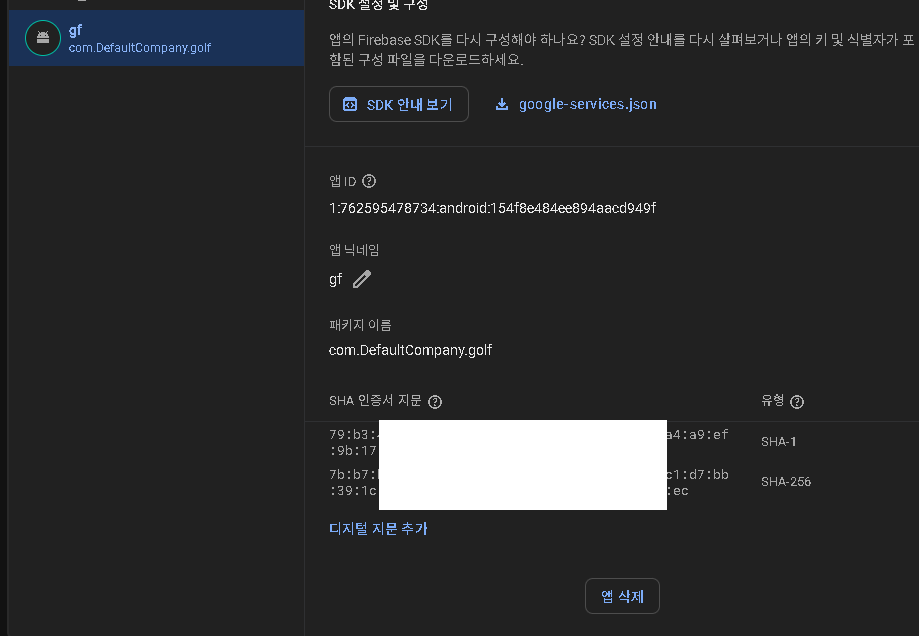Open help icon next to SHA 인증서 지문

click(435, 402)
